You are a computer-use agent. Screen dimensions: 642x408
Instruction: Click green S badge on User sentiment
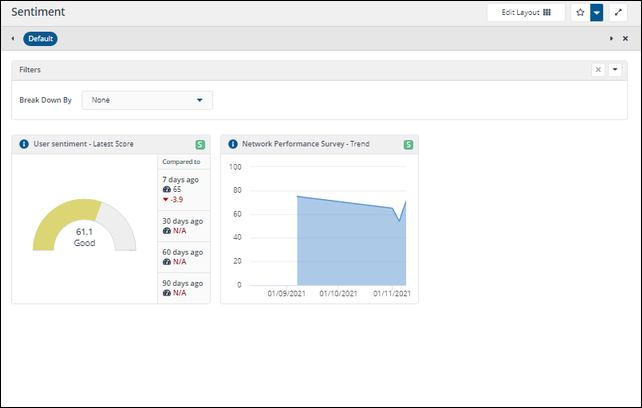point(200,145)
